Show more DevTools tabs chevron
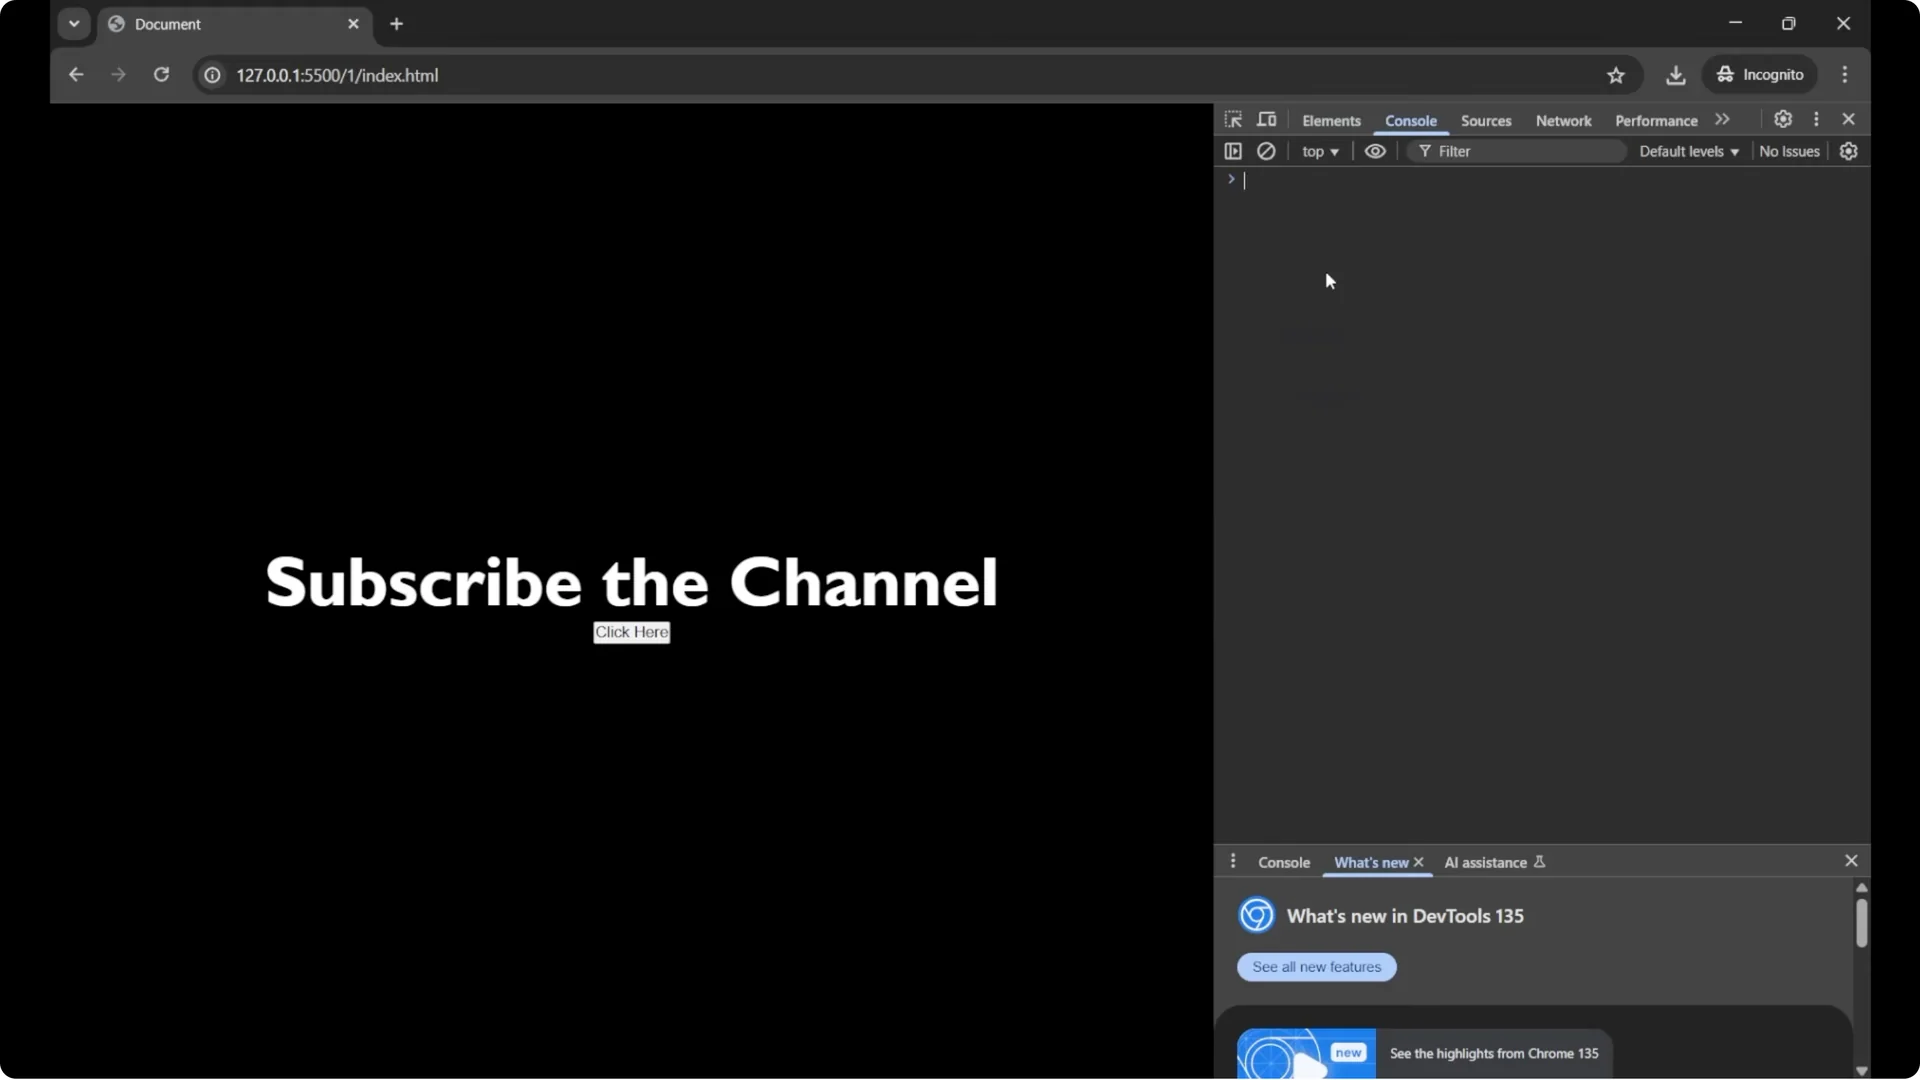The image size is (1920, 1080). coord(1722,119)
